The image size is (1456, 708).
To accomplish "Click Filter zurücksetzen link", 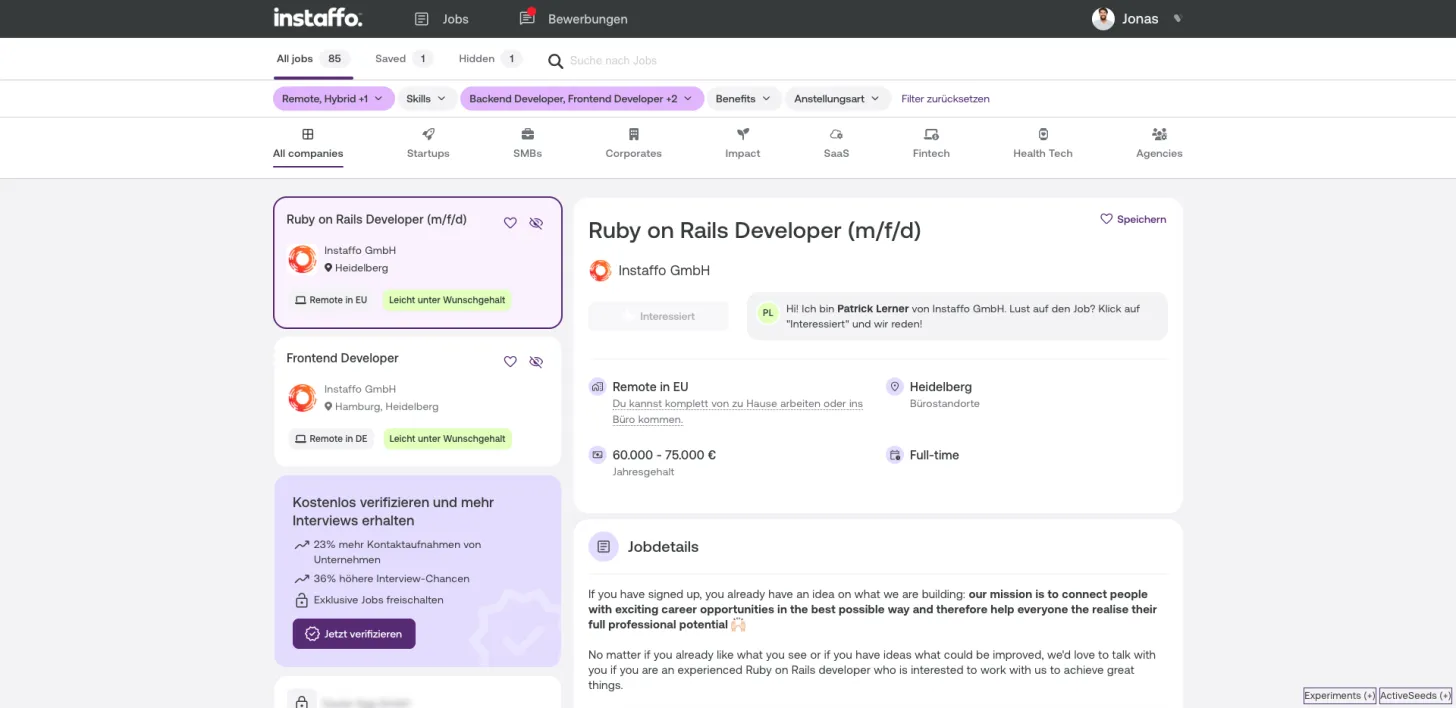I will tap(945, 99).
